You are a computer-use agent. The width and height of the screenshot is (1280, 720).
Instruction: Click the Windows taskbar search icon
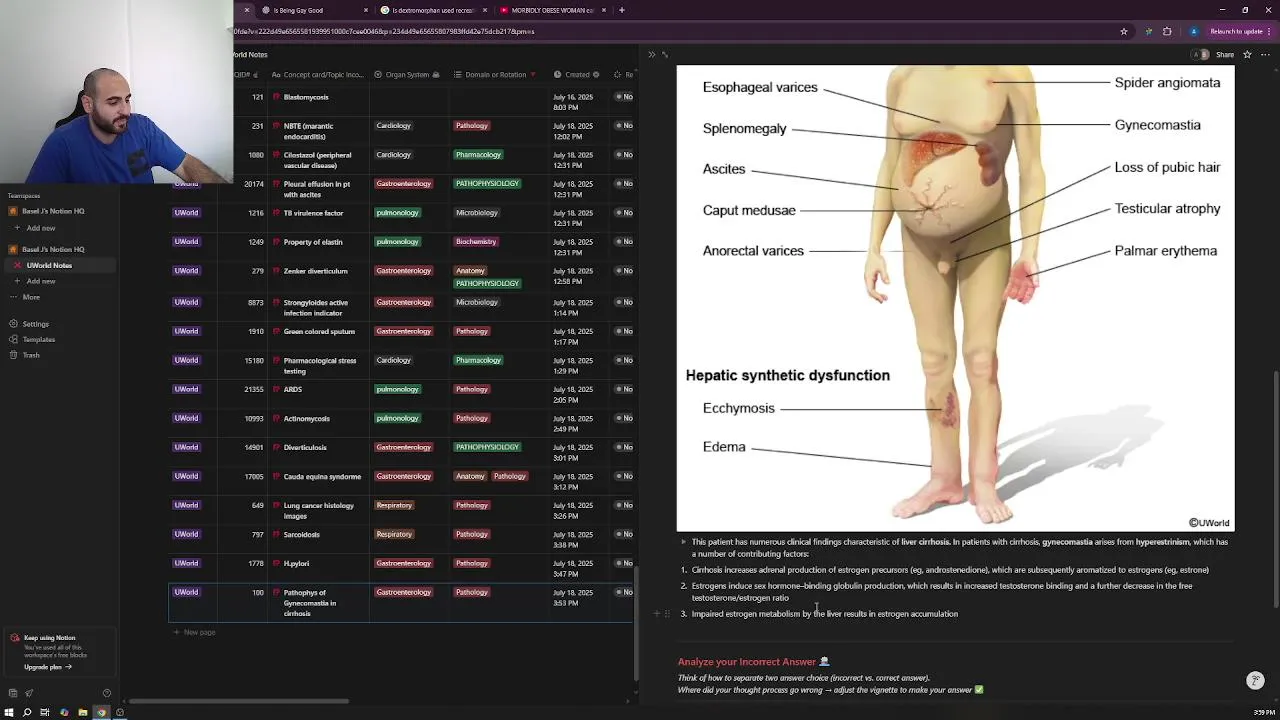[27, 712]
